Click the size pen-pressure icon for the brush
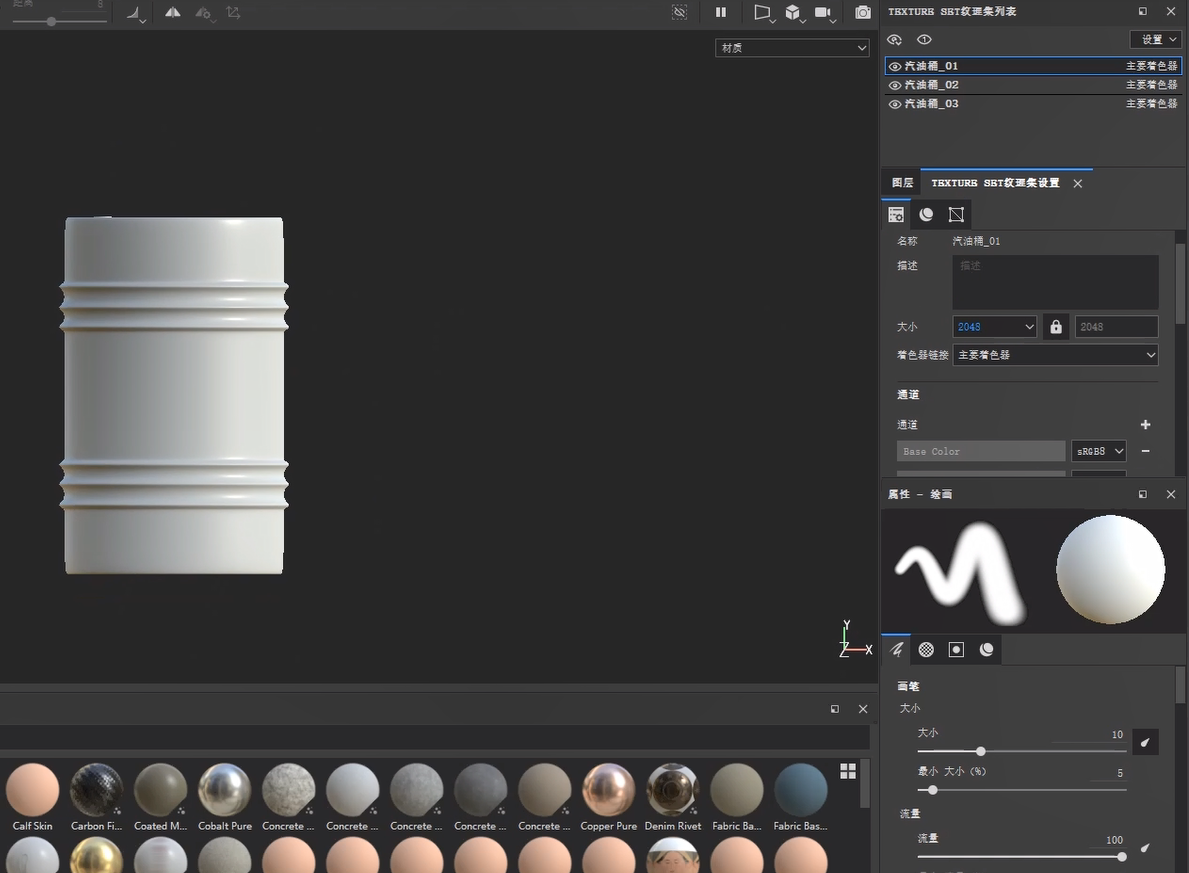The image size is (1189, 873). coord(1146,742)
